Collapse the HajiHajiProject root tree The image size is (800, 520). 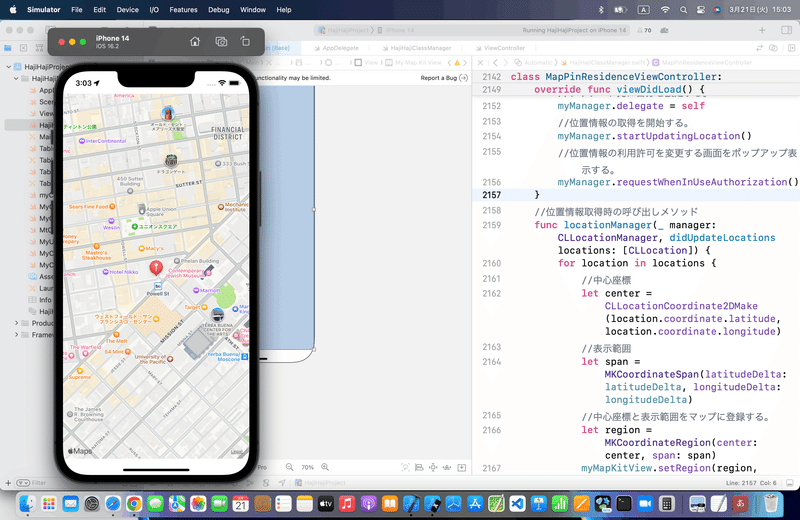(9, 67)
